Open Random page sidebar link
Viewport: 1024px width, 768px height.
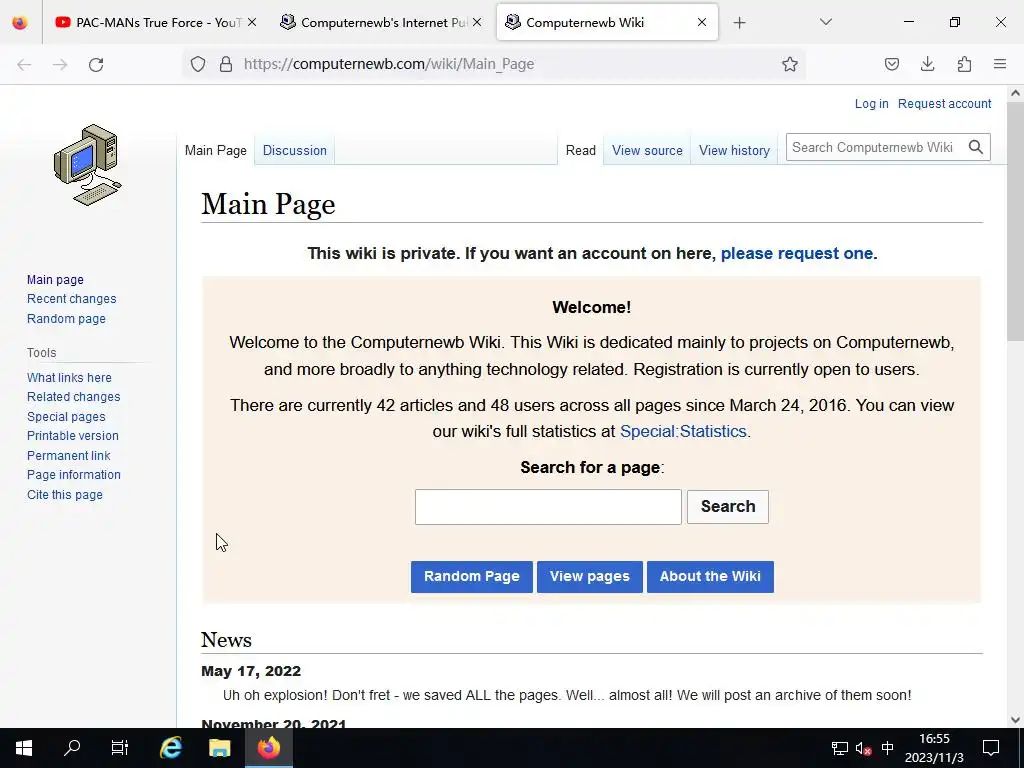click(66, 319)
